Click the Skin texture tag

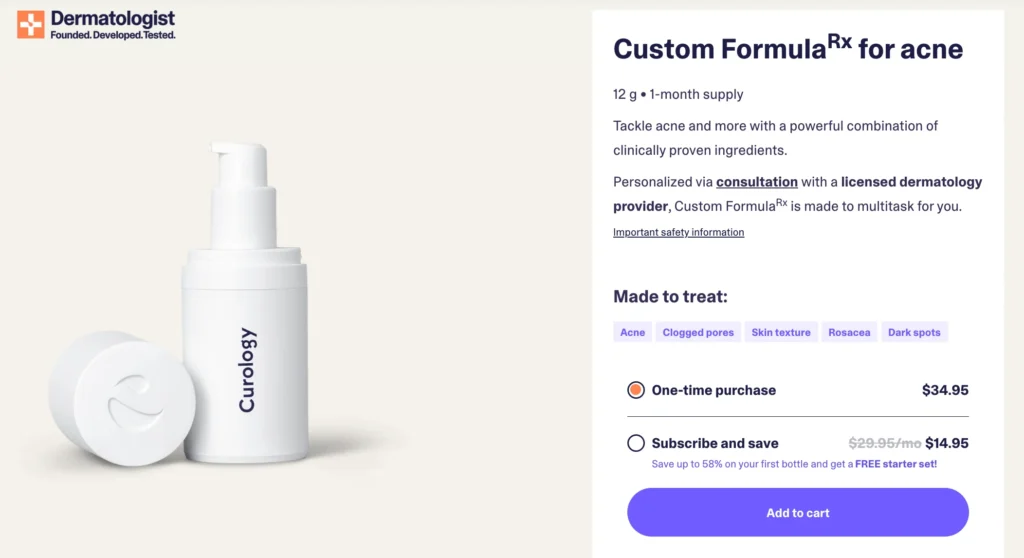780,332
